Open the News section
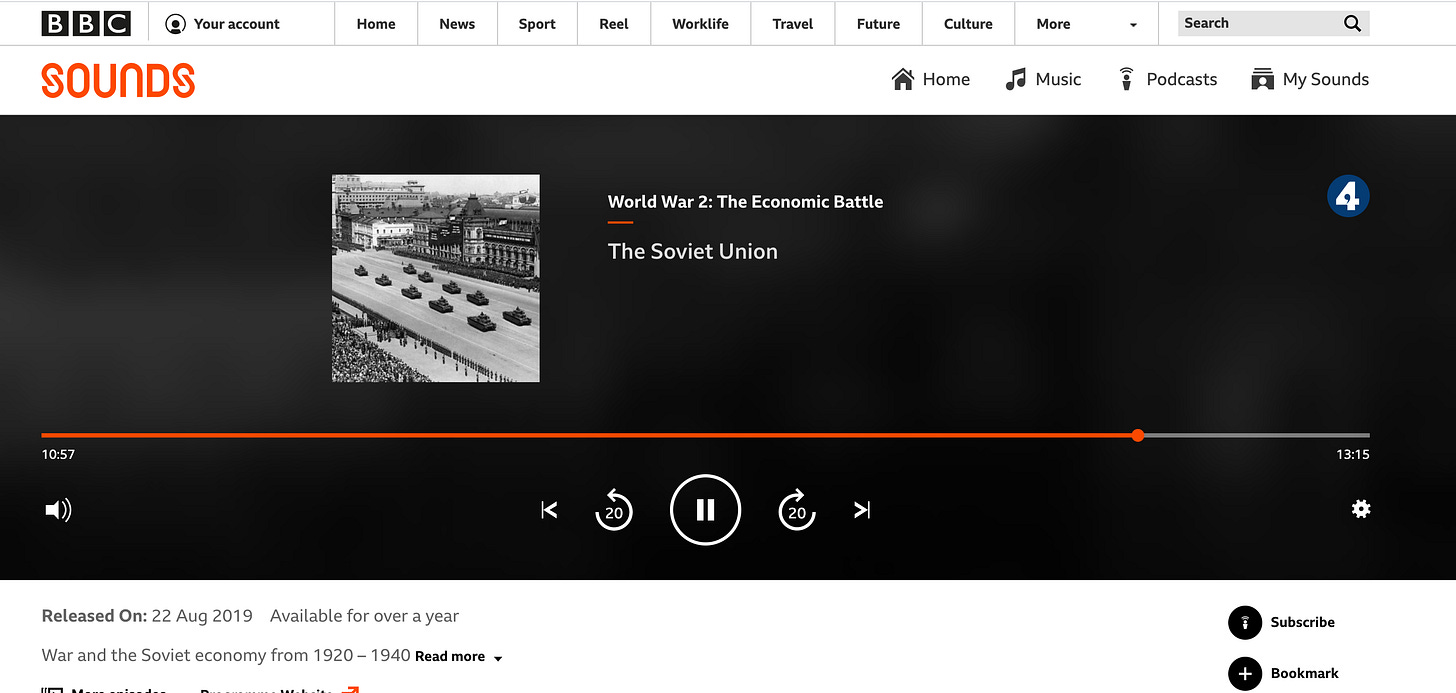Screen dimensions: 1456x693 tap(457, 24)
